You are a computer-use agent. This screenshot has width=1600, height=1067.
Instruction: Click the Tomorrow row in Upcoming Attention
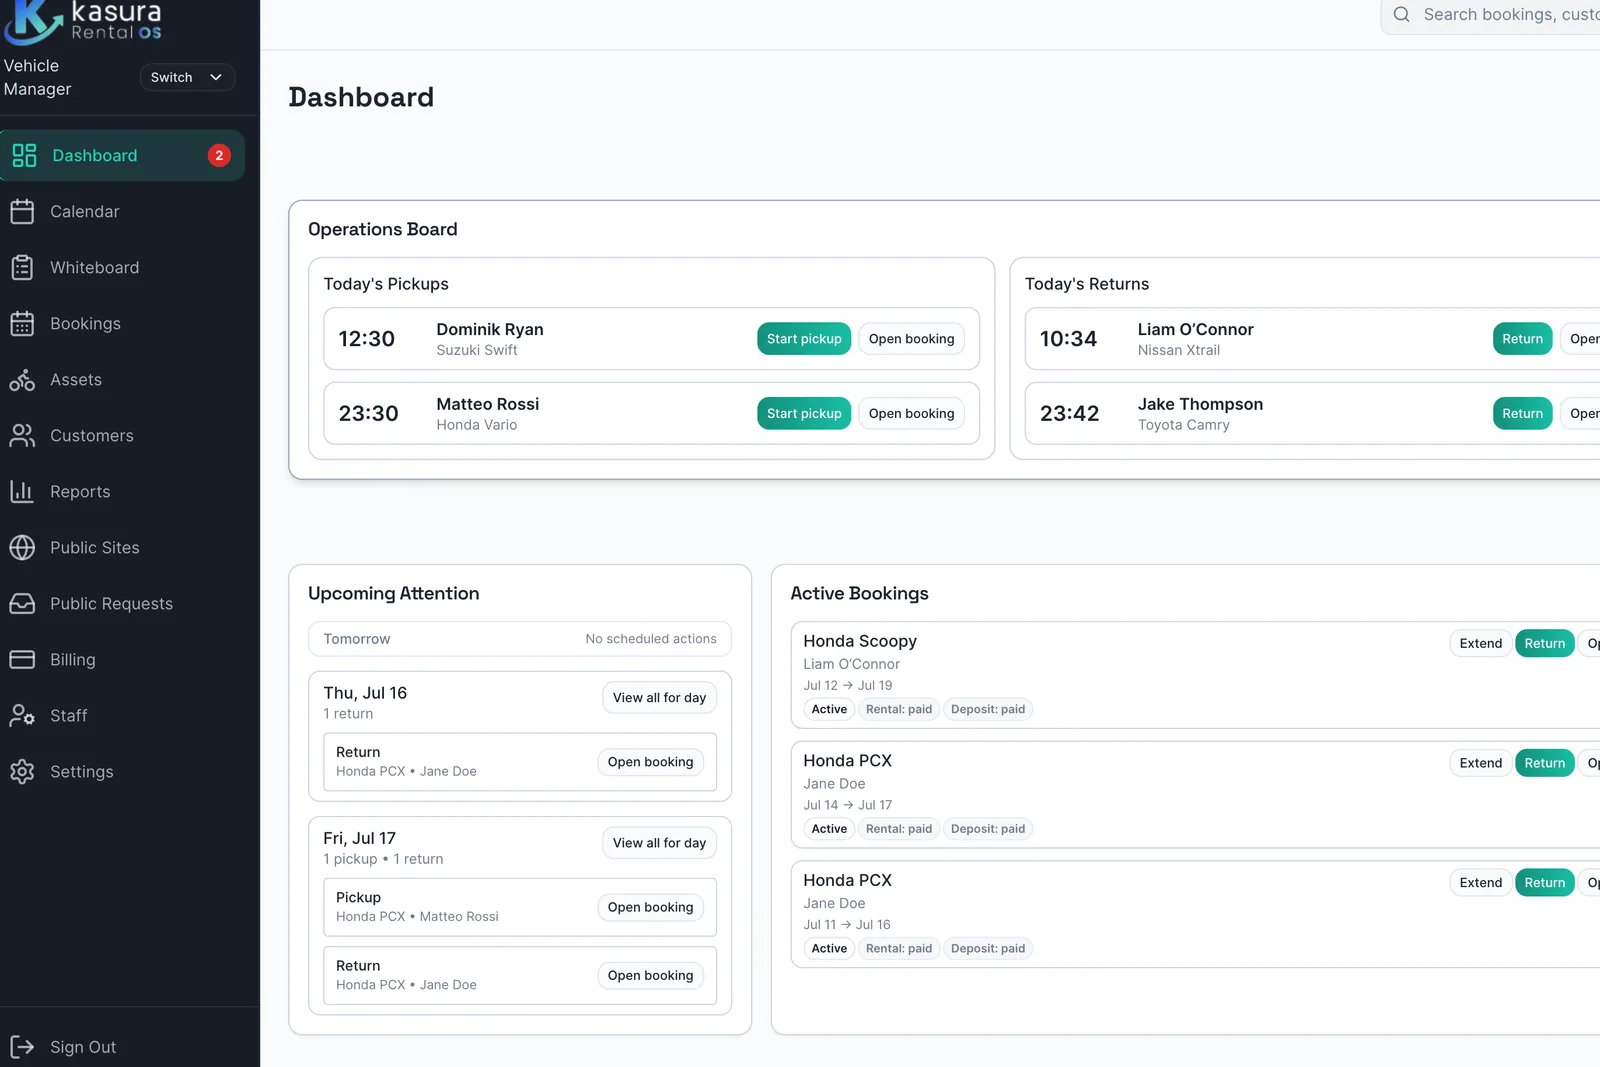[520, 639]
